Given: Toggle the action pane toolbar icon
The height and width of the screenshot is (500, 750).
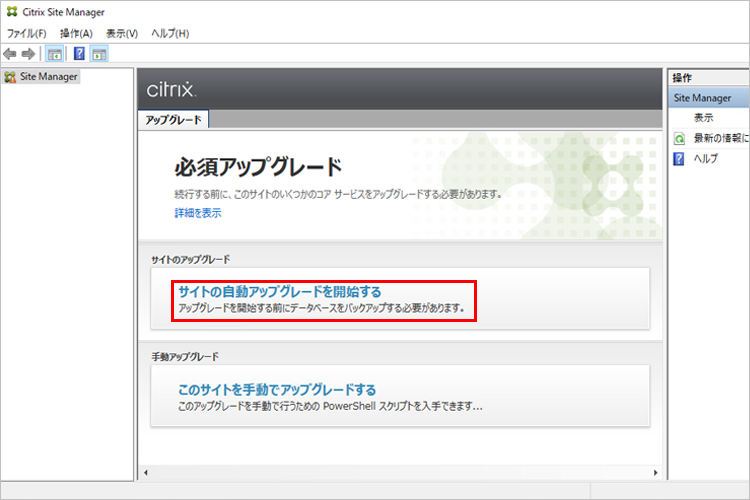Looking at the screenshot, I should pyautogui.click(x=99, y=53).
